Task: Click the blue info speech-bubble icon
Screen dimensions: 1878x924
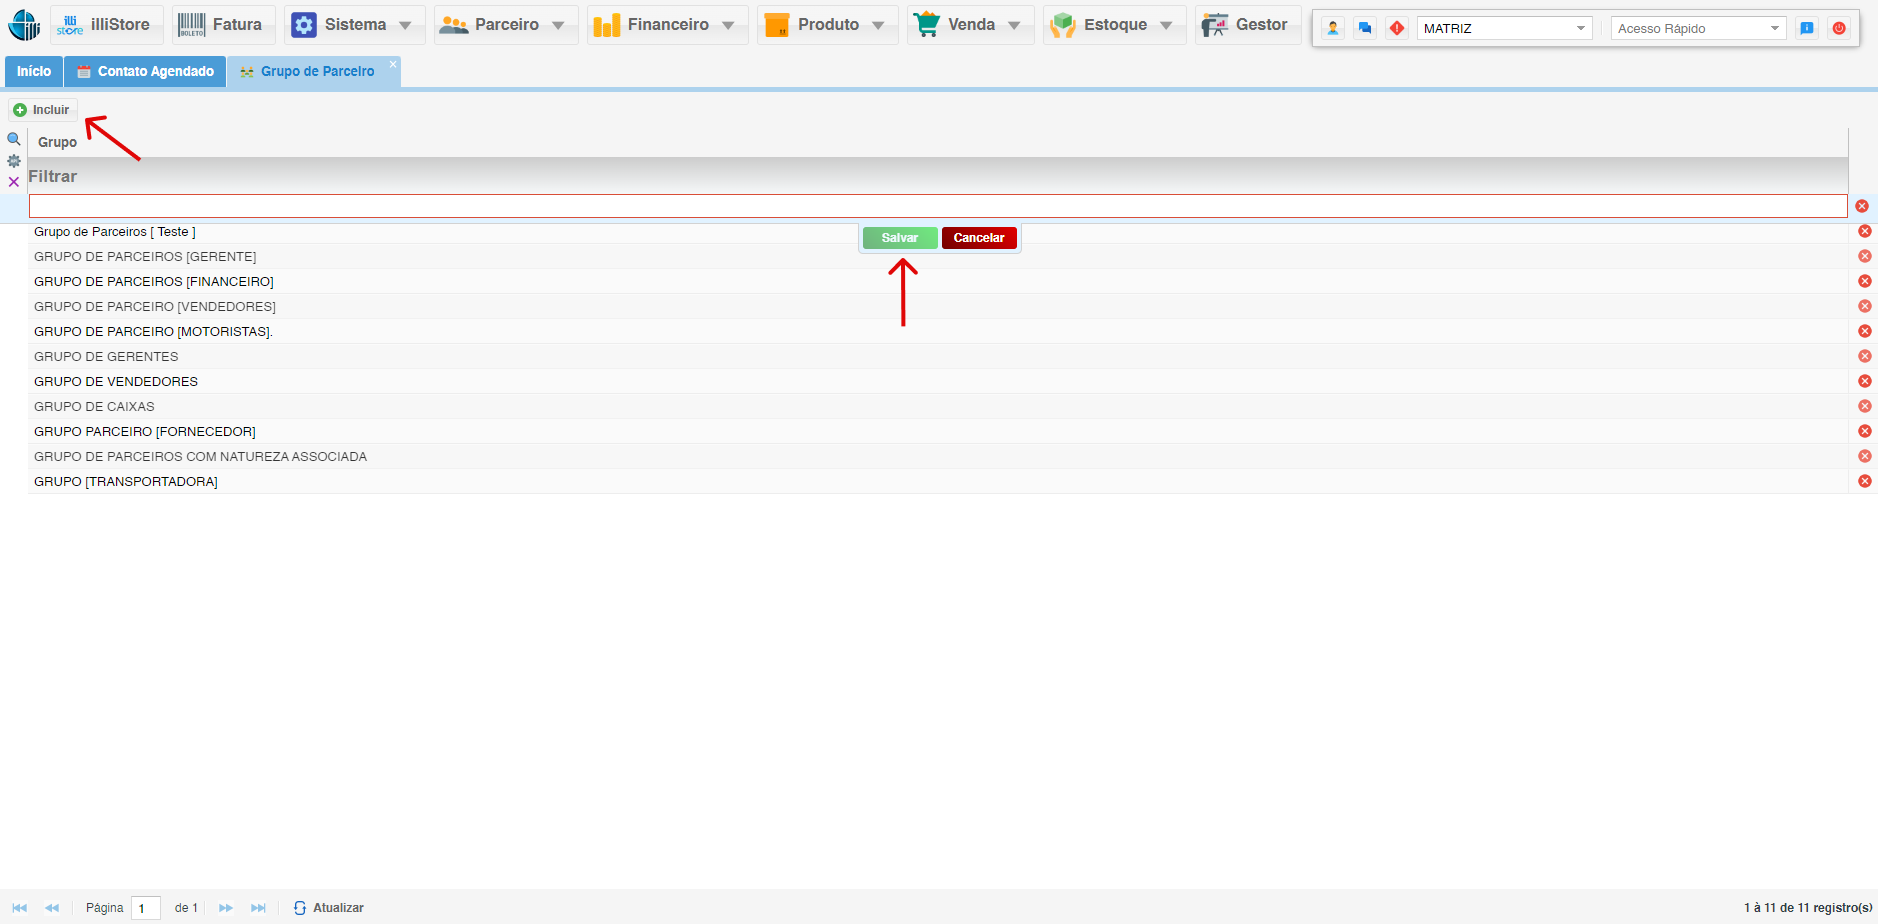Action: pos(1807,28)
